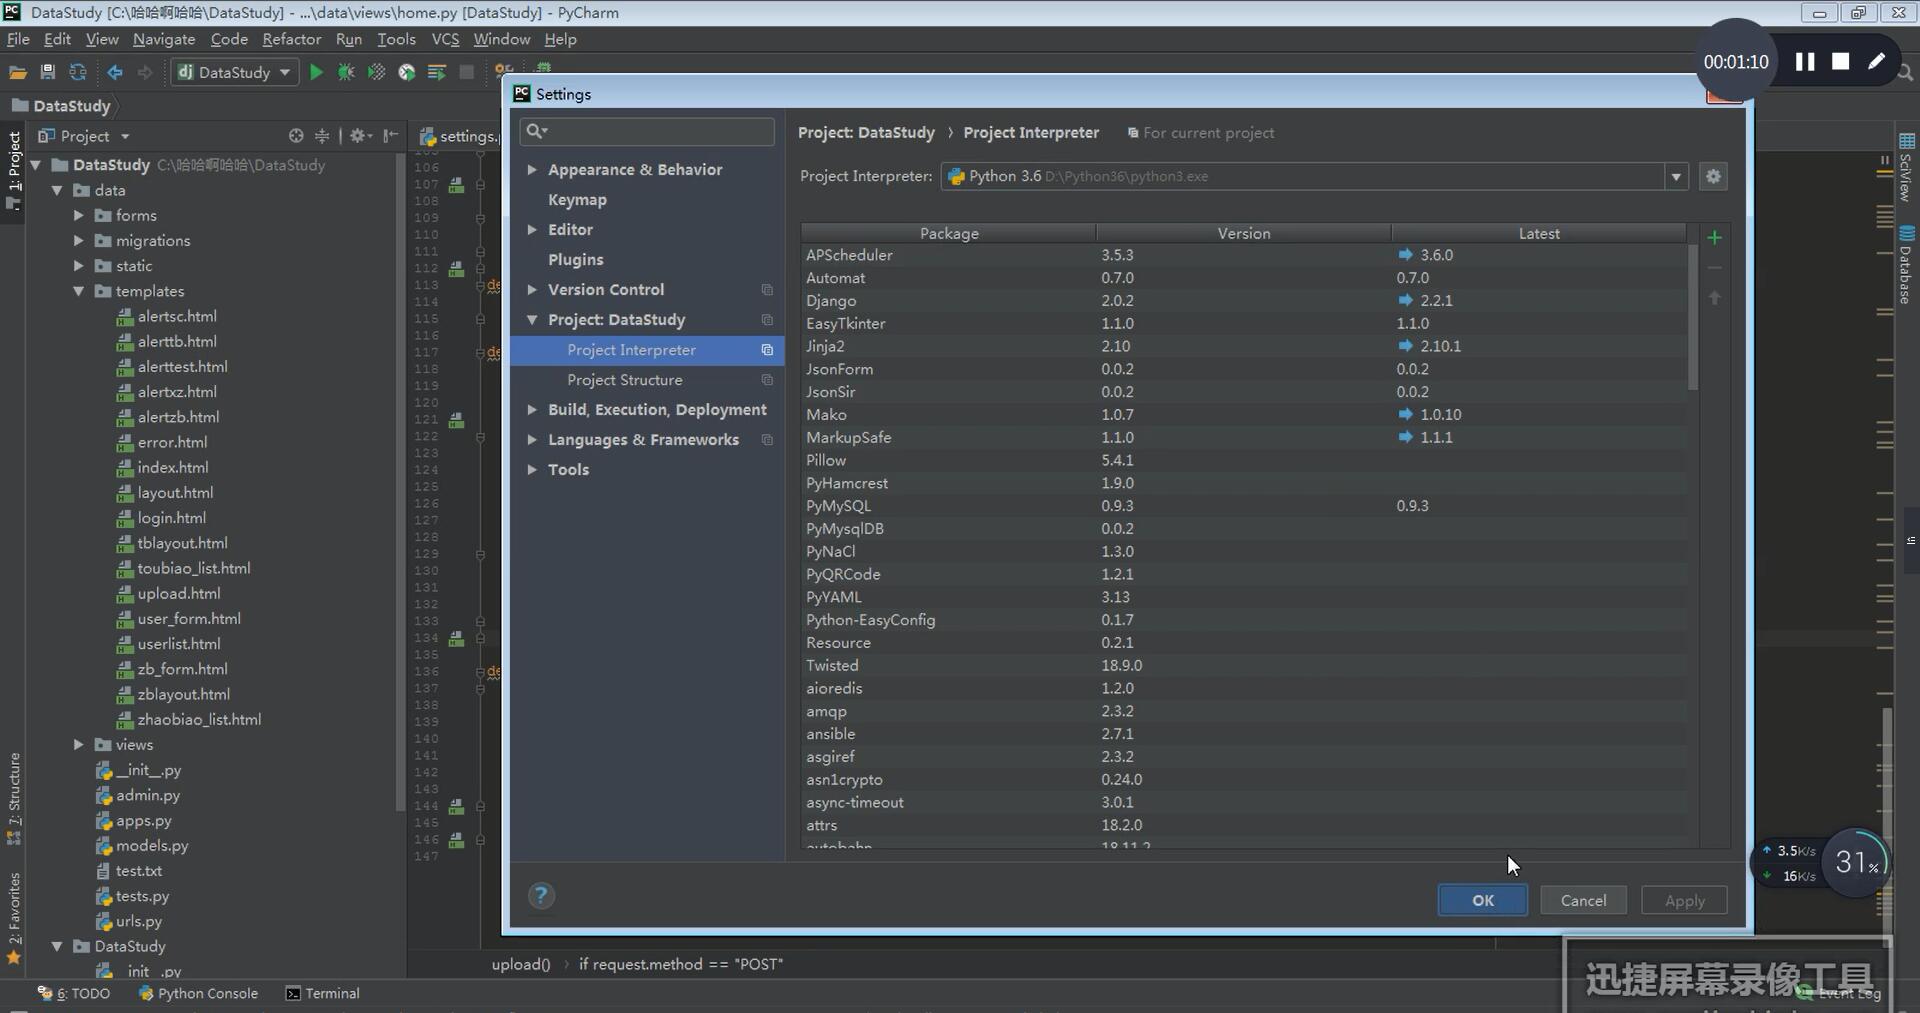Collapse all in the Project panel

pyautogui.click(x=322, y=136)
